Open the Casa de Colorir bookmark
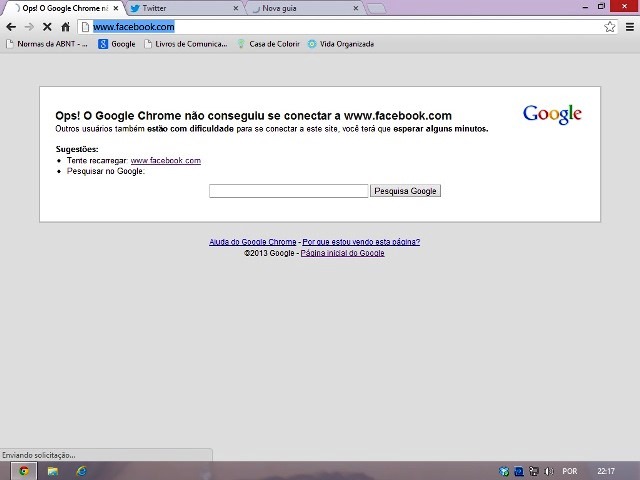Viewport: 640px width, 480px height. click(269, 44)
